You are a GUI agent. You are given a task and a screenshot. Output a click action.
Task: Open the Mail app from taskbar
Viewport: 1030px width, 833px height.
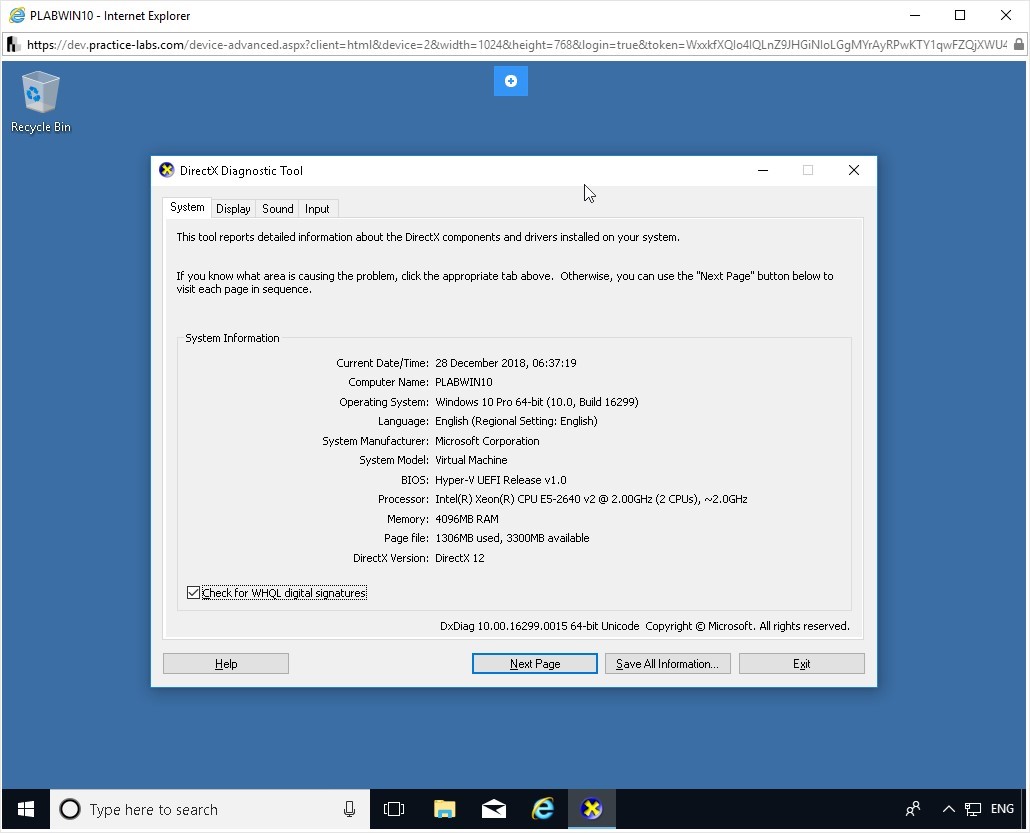493,809
